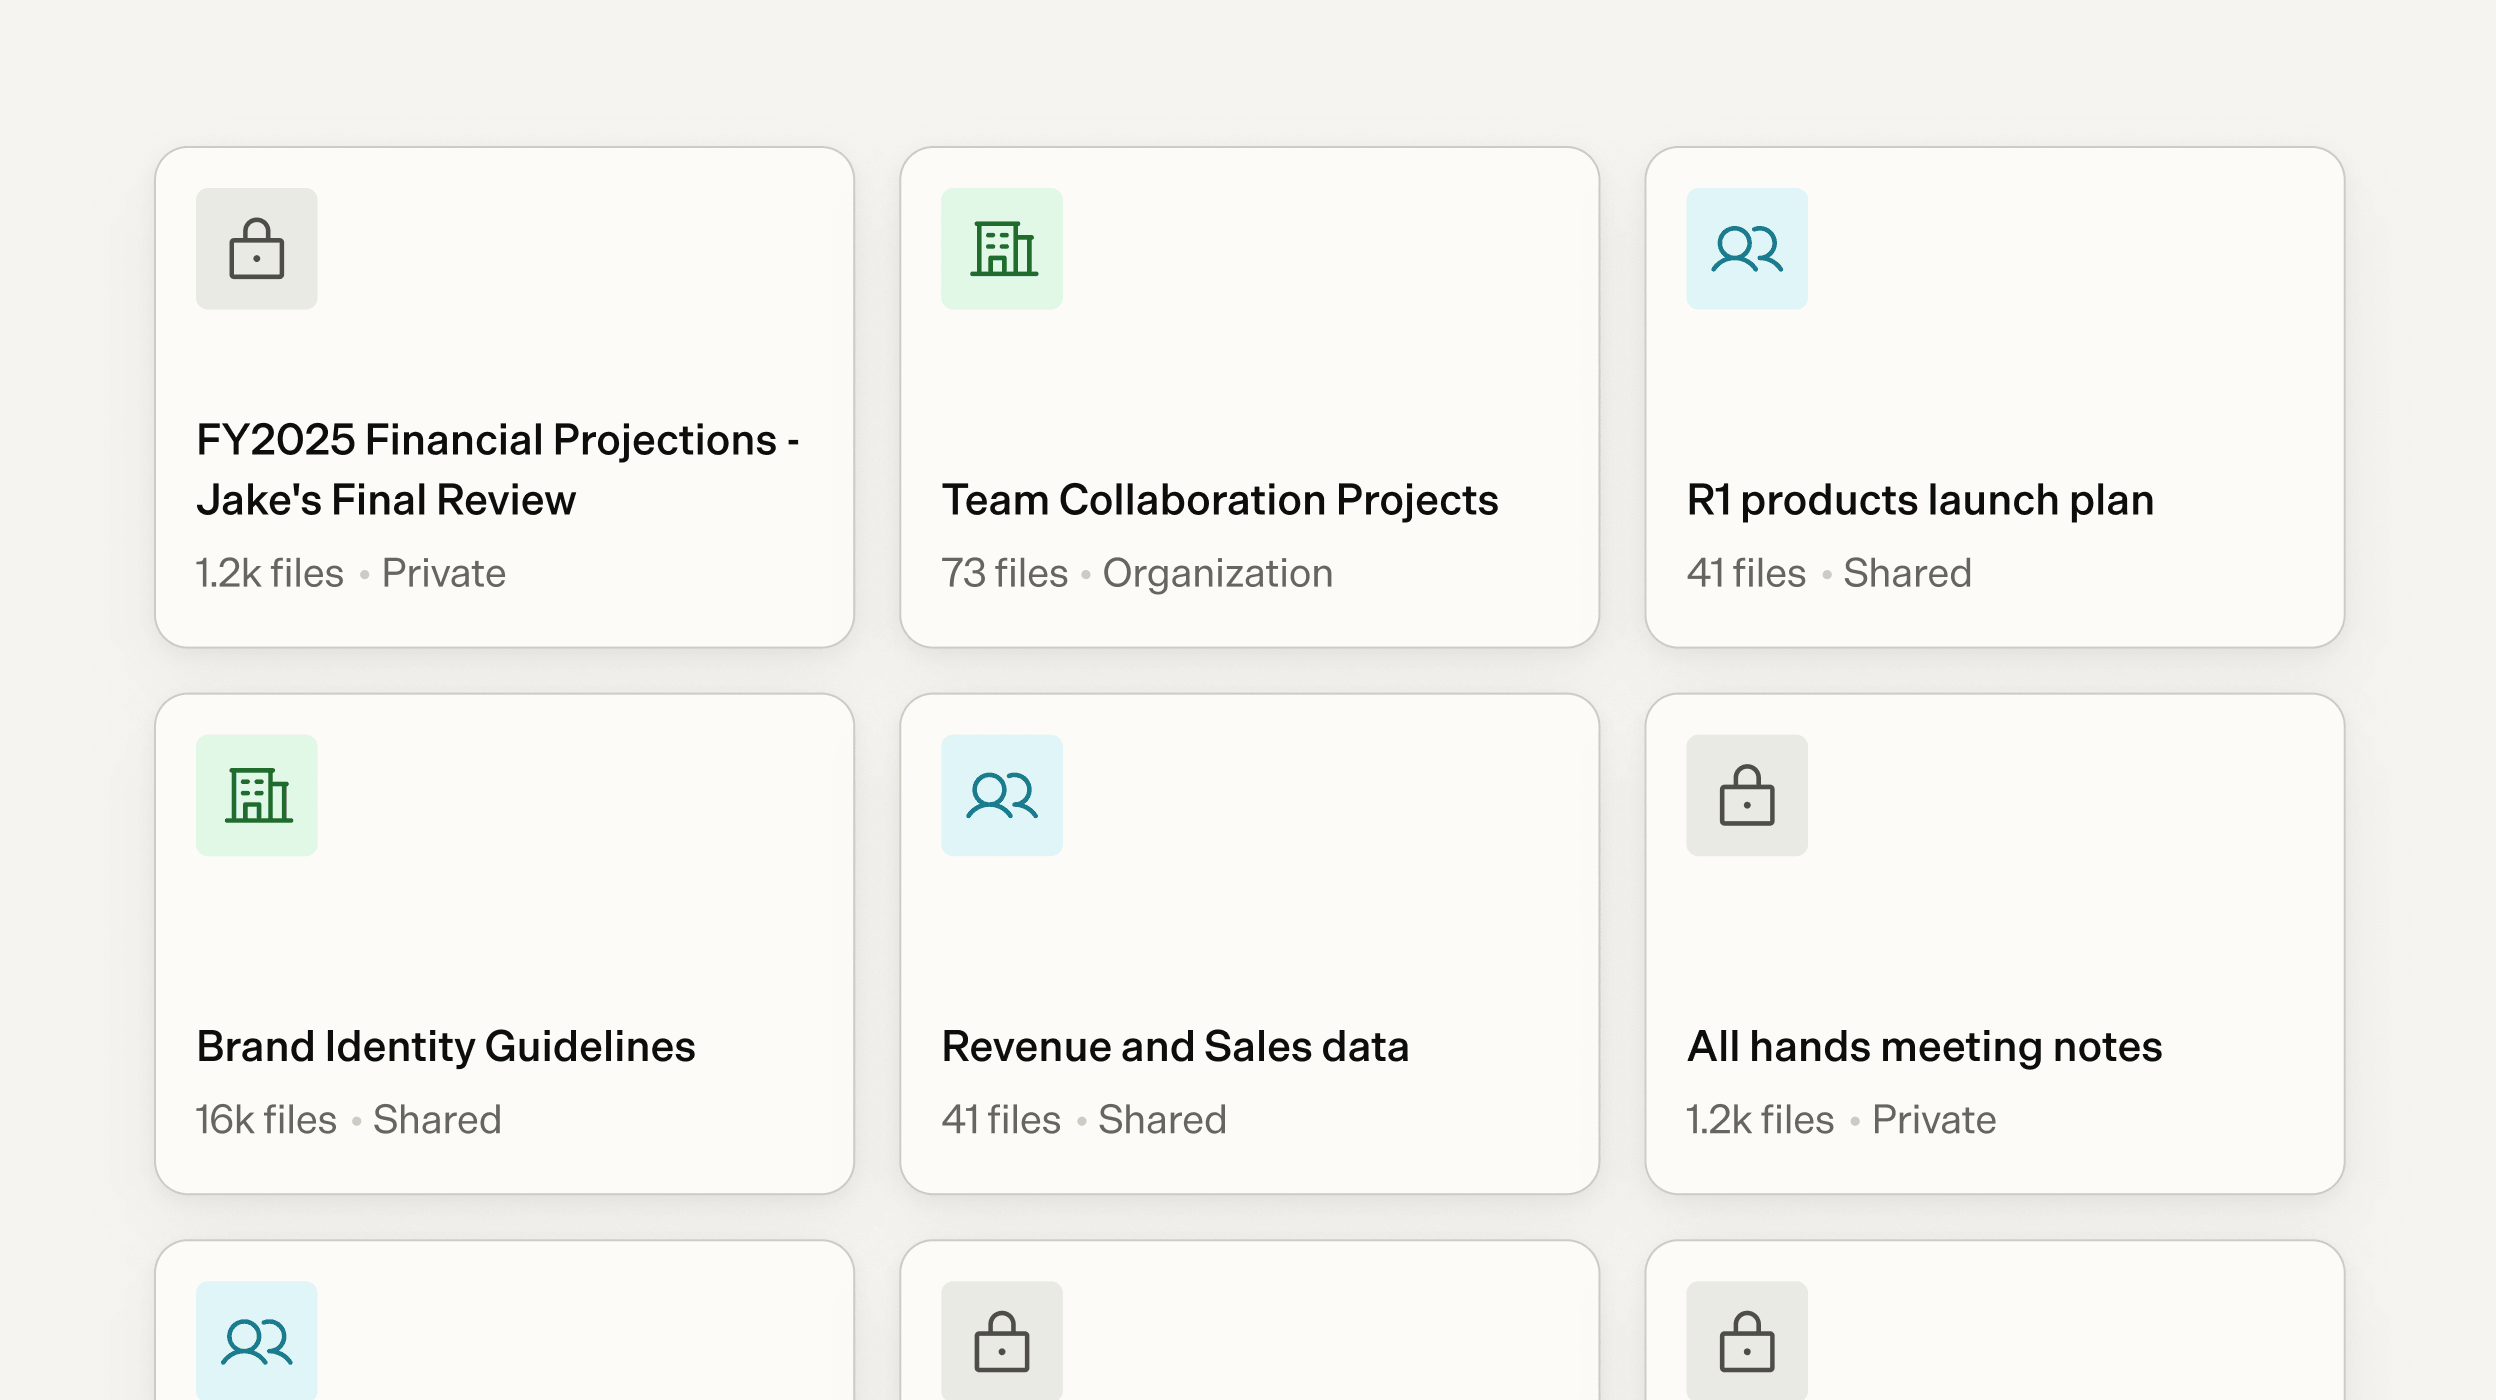The width and height of the screenshot is (2496, 1400).
Task: Click '1.2k files · Private' under FY2025 Financial Projections
Action: coord(351,573)
